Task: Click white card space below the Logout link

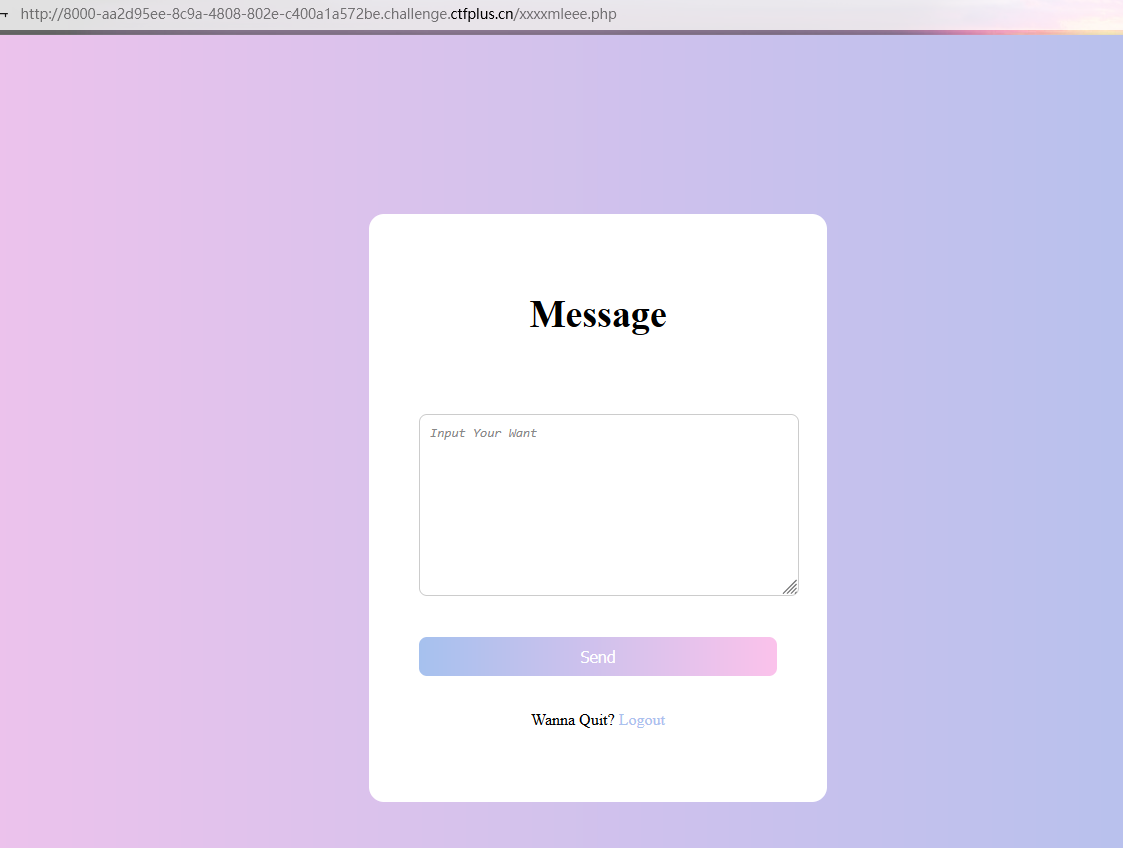Action: click(597, 768)
